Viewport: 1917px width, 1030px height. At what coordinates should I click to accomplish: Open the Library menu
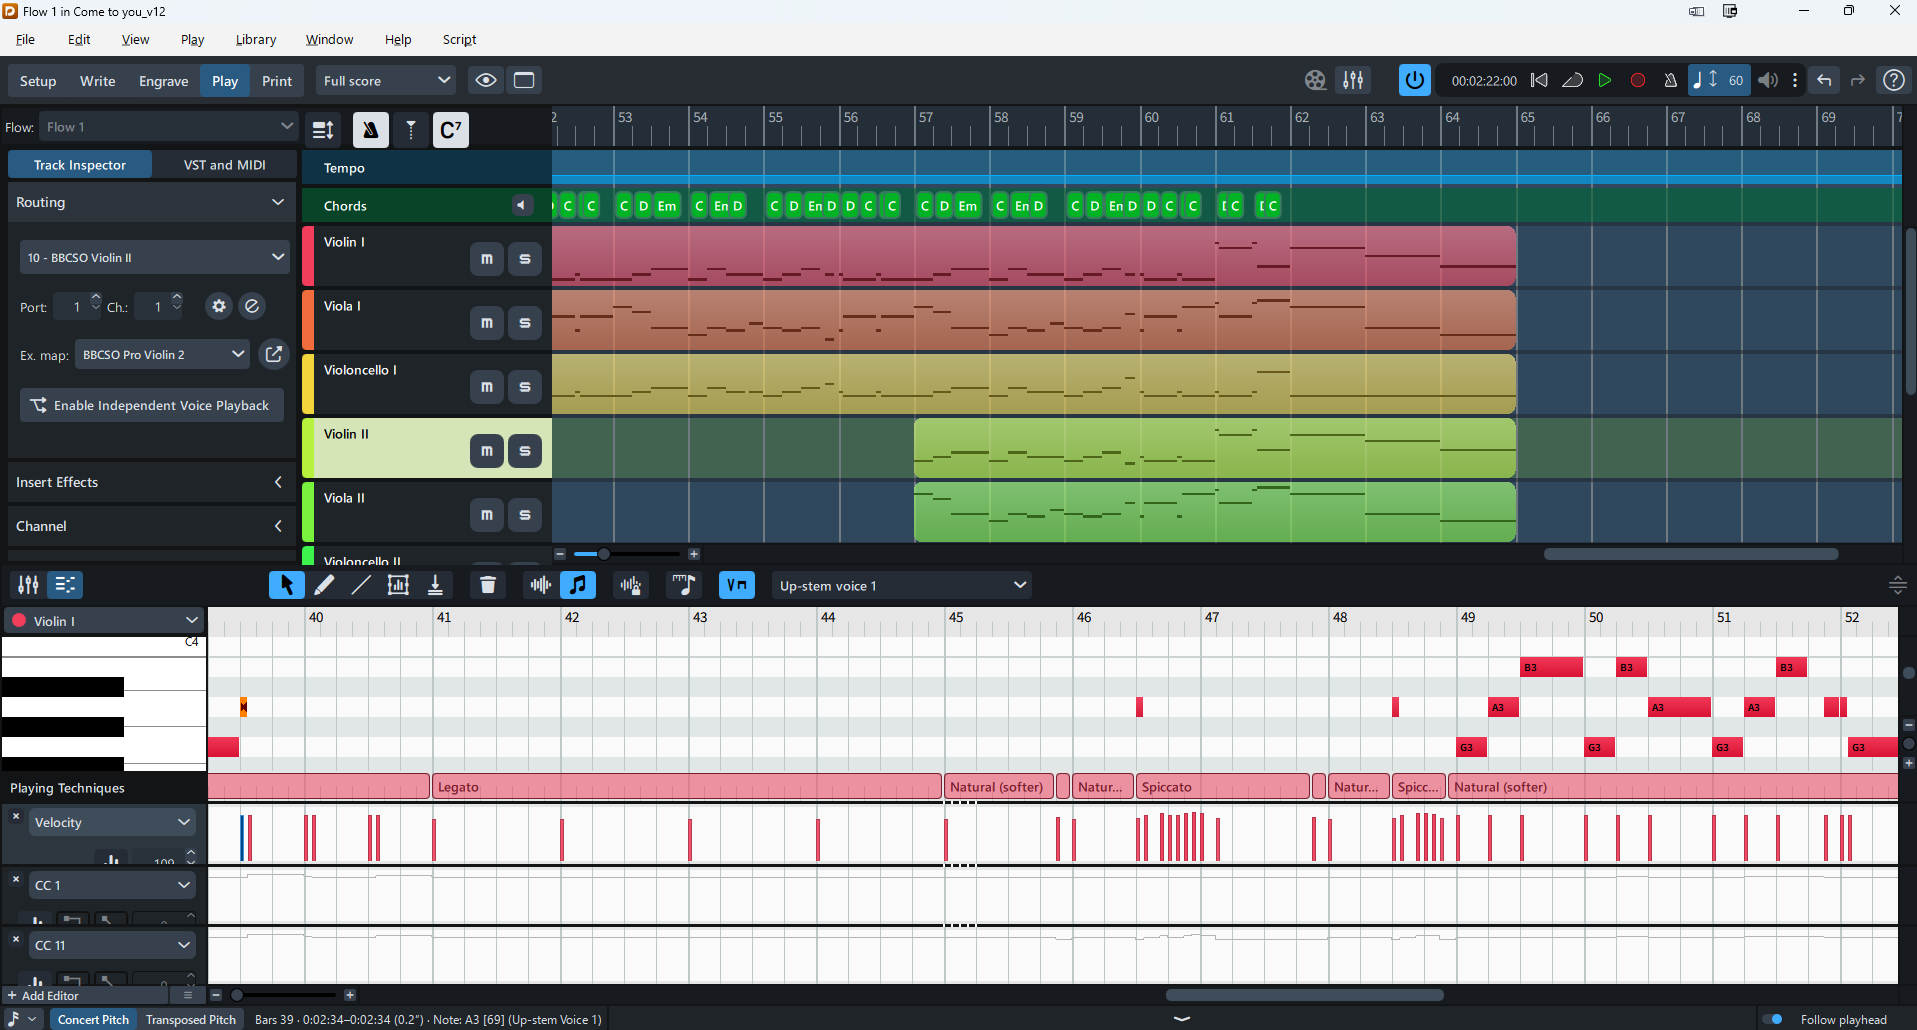click(x=255, y=39)
